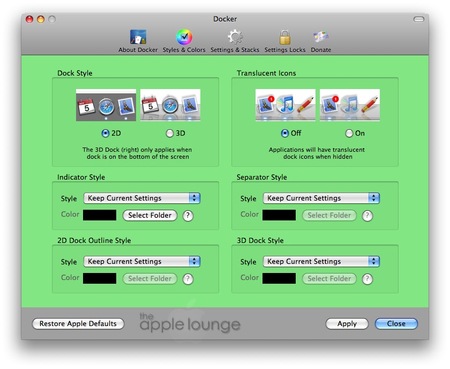Click Restore Apple Defaults button
Viewport: 450px width, 369px height.
tap(78, 324)
